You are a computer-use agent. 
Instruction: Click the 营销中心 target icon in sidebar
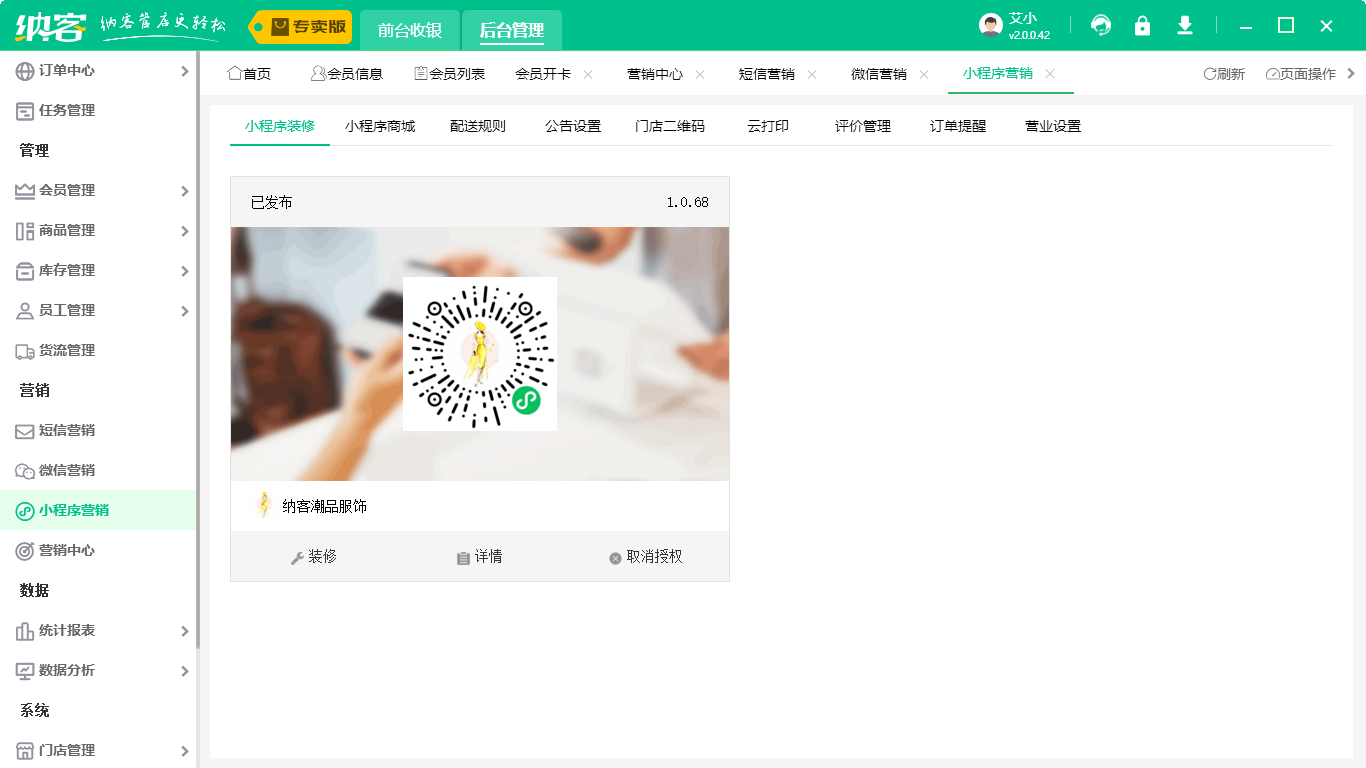click(25, 551)
